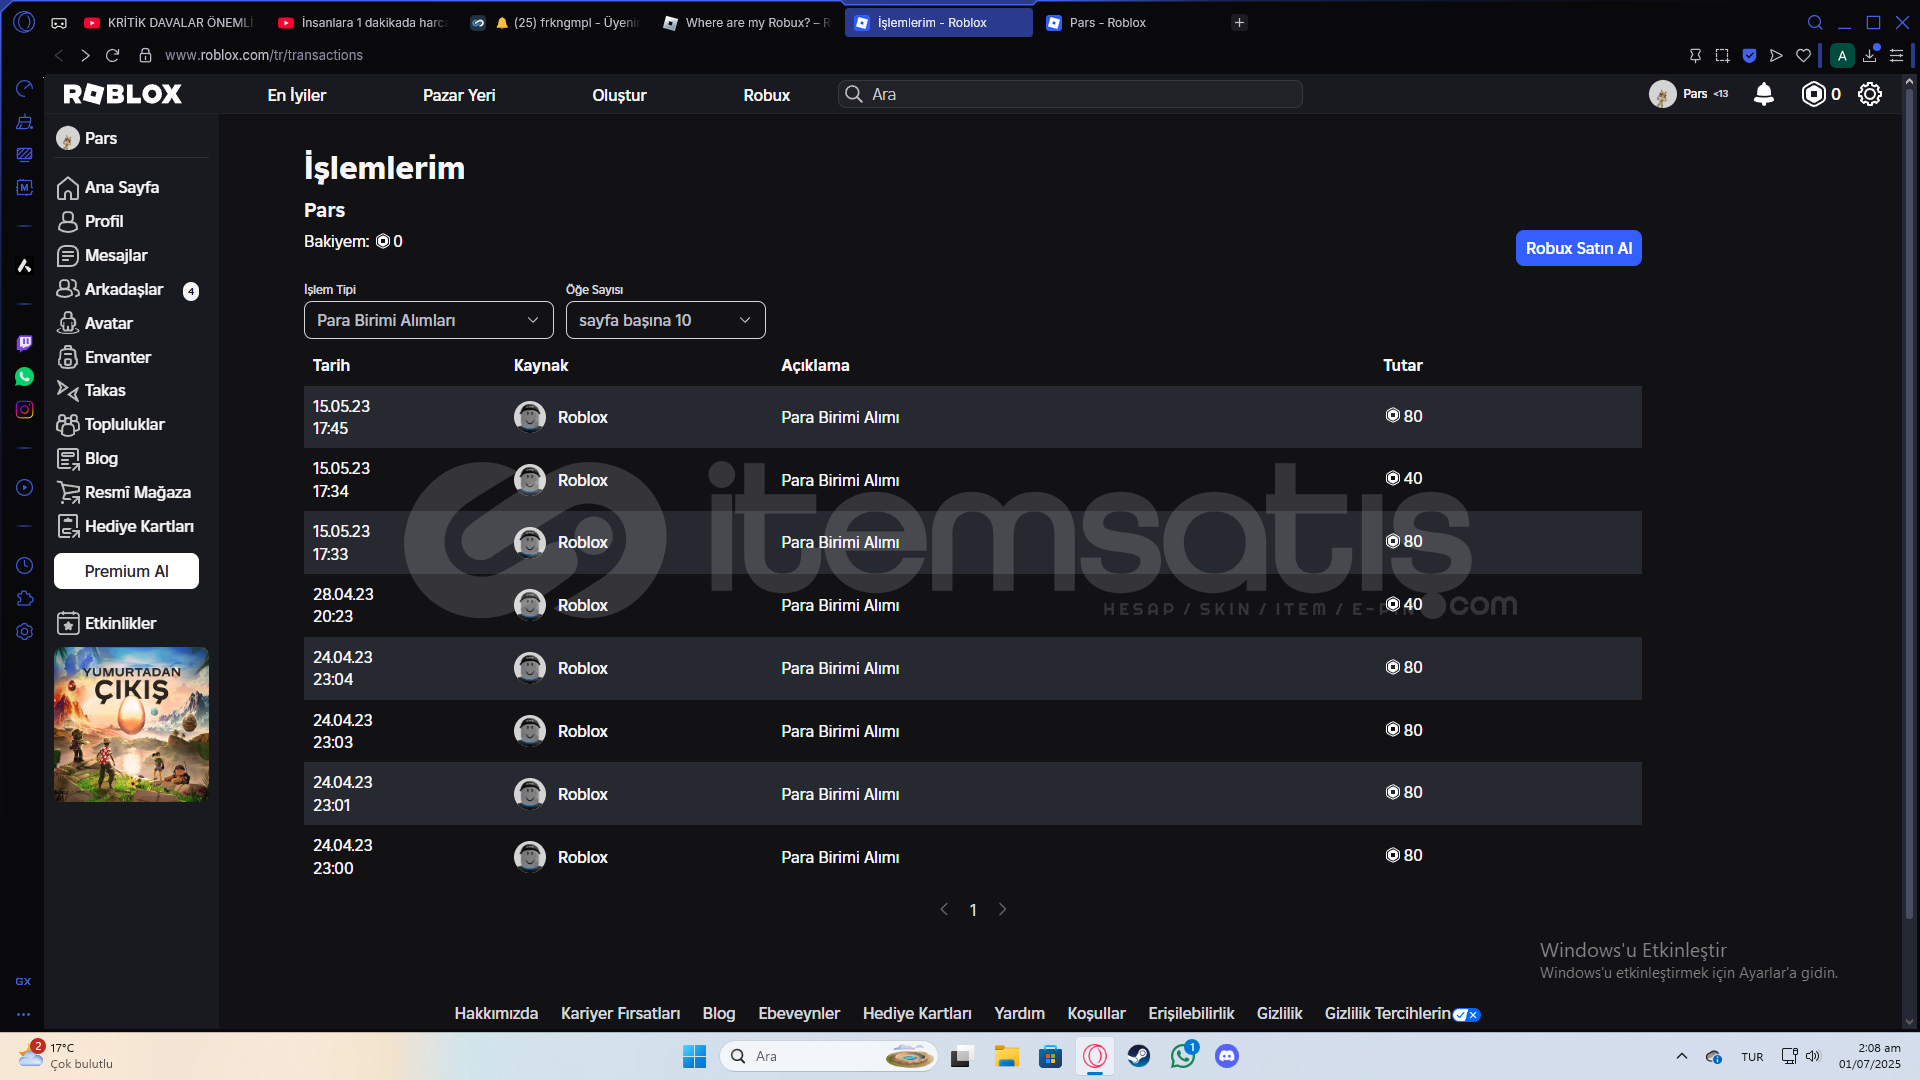Open the Pars avatar in top navigation
This screenshot has width=1920, height=1080.
pos(1662,94)
